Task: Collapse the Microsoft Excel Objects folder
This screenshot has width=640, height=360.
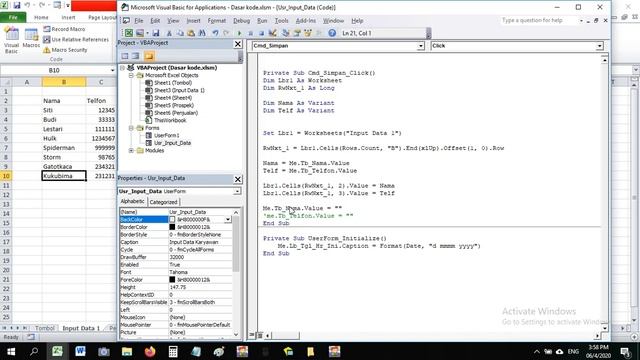Action: pyautogui.click(x=131, y=76)
